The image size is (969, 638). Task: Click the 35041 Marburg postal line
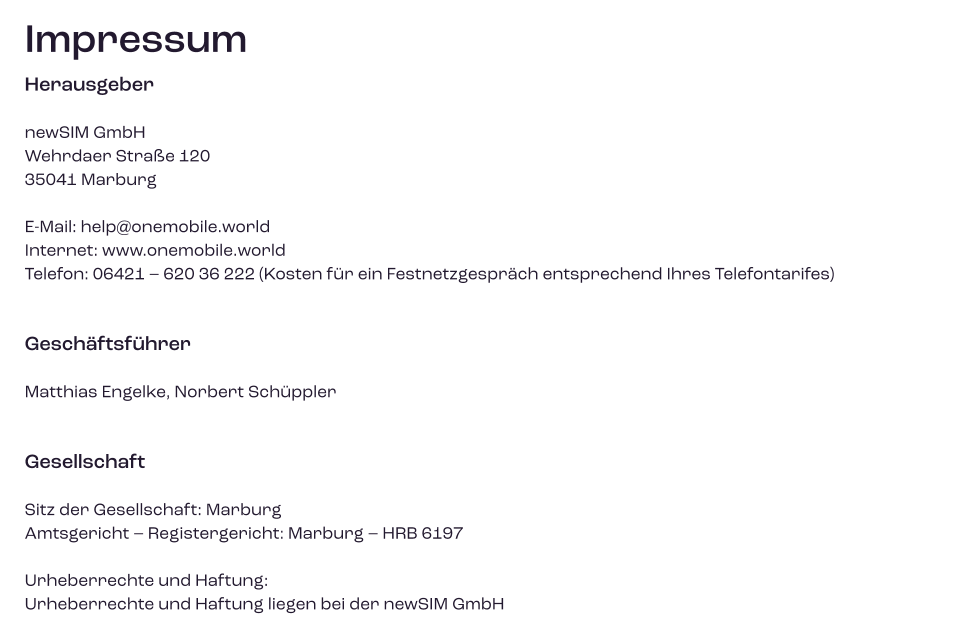[90, 180]
